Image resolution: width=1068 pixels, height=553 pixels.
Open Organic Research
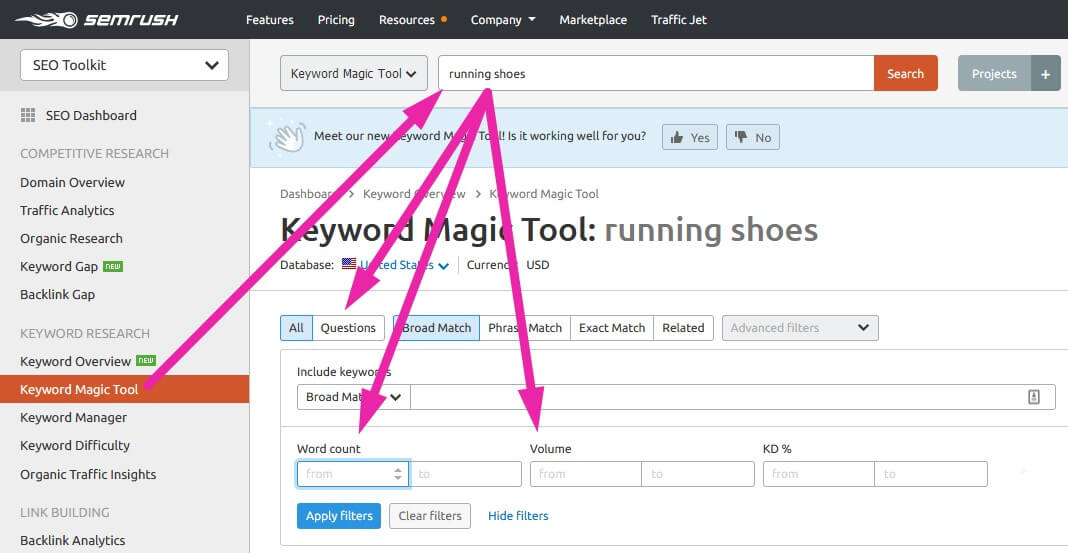click(x=72, y=238)
